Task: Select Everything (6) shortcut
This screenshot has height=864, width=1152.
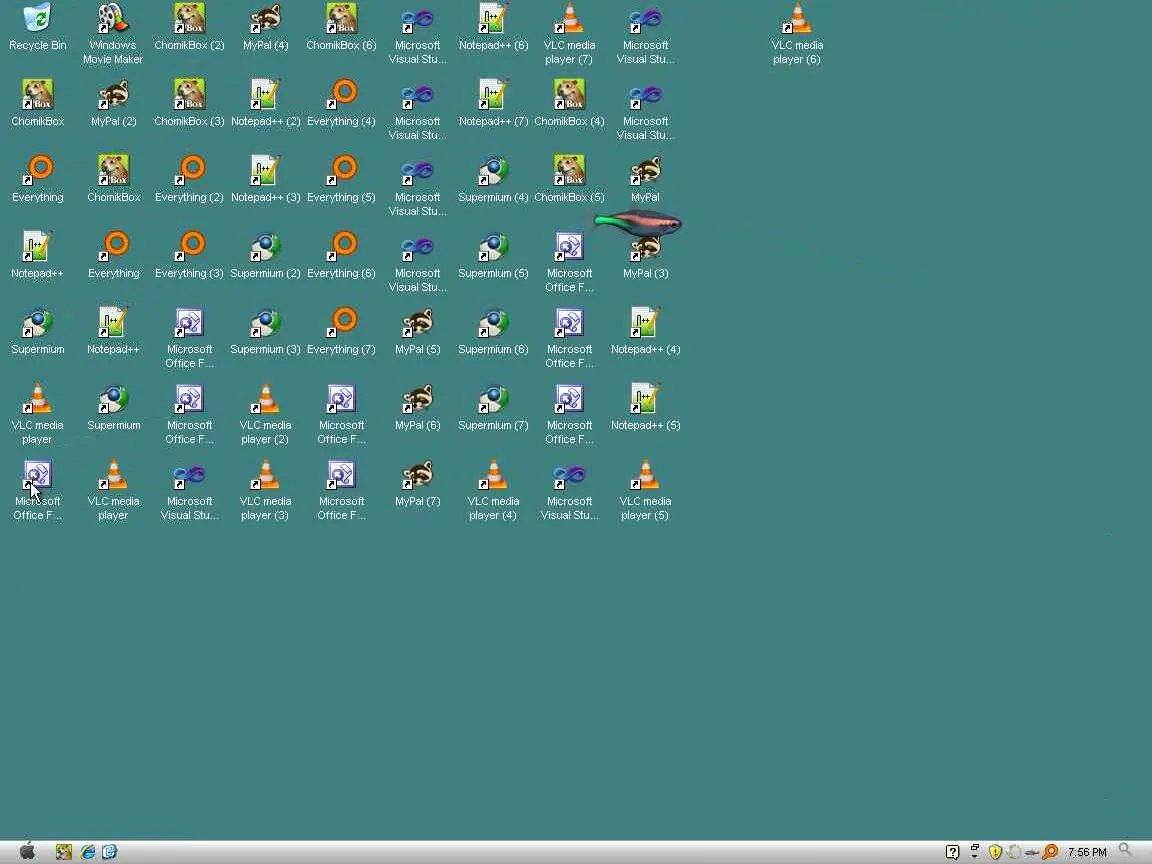Action: (342, 256)
